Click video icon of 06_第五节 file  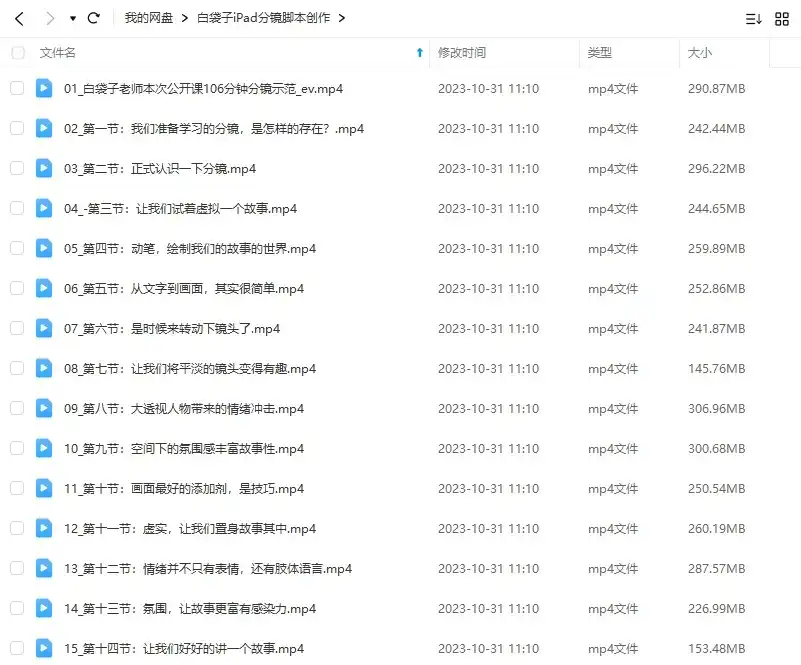point(44,288)
